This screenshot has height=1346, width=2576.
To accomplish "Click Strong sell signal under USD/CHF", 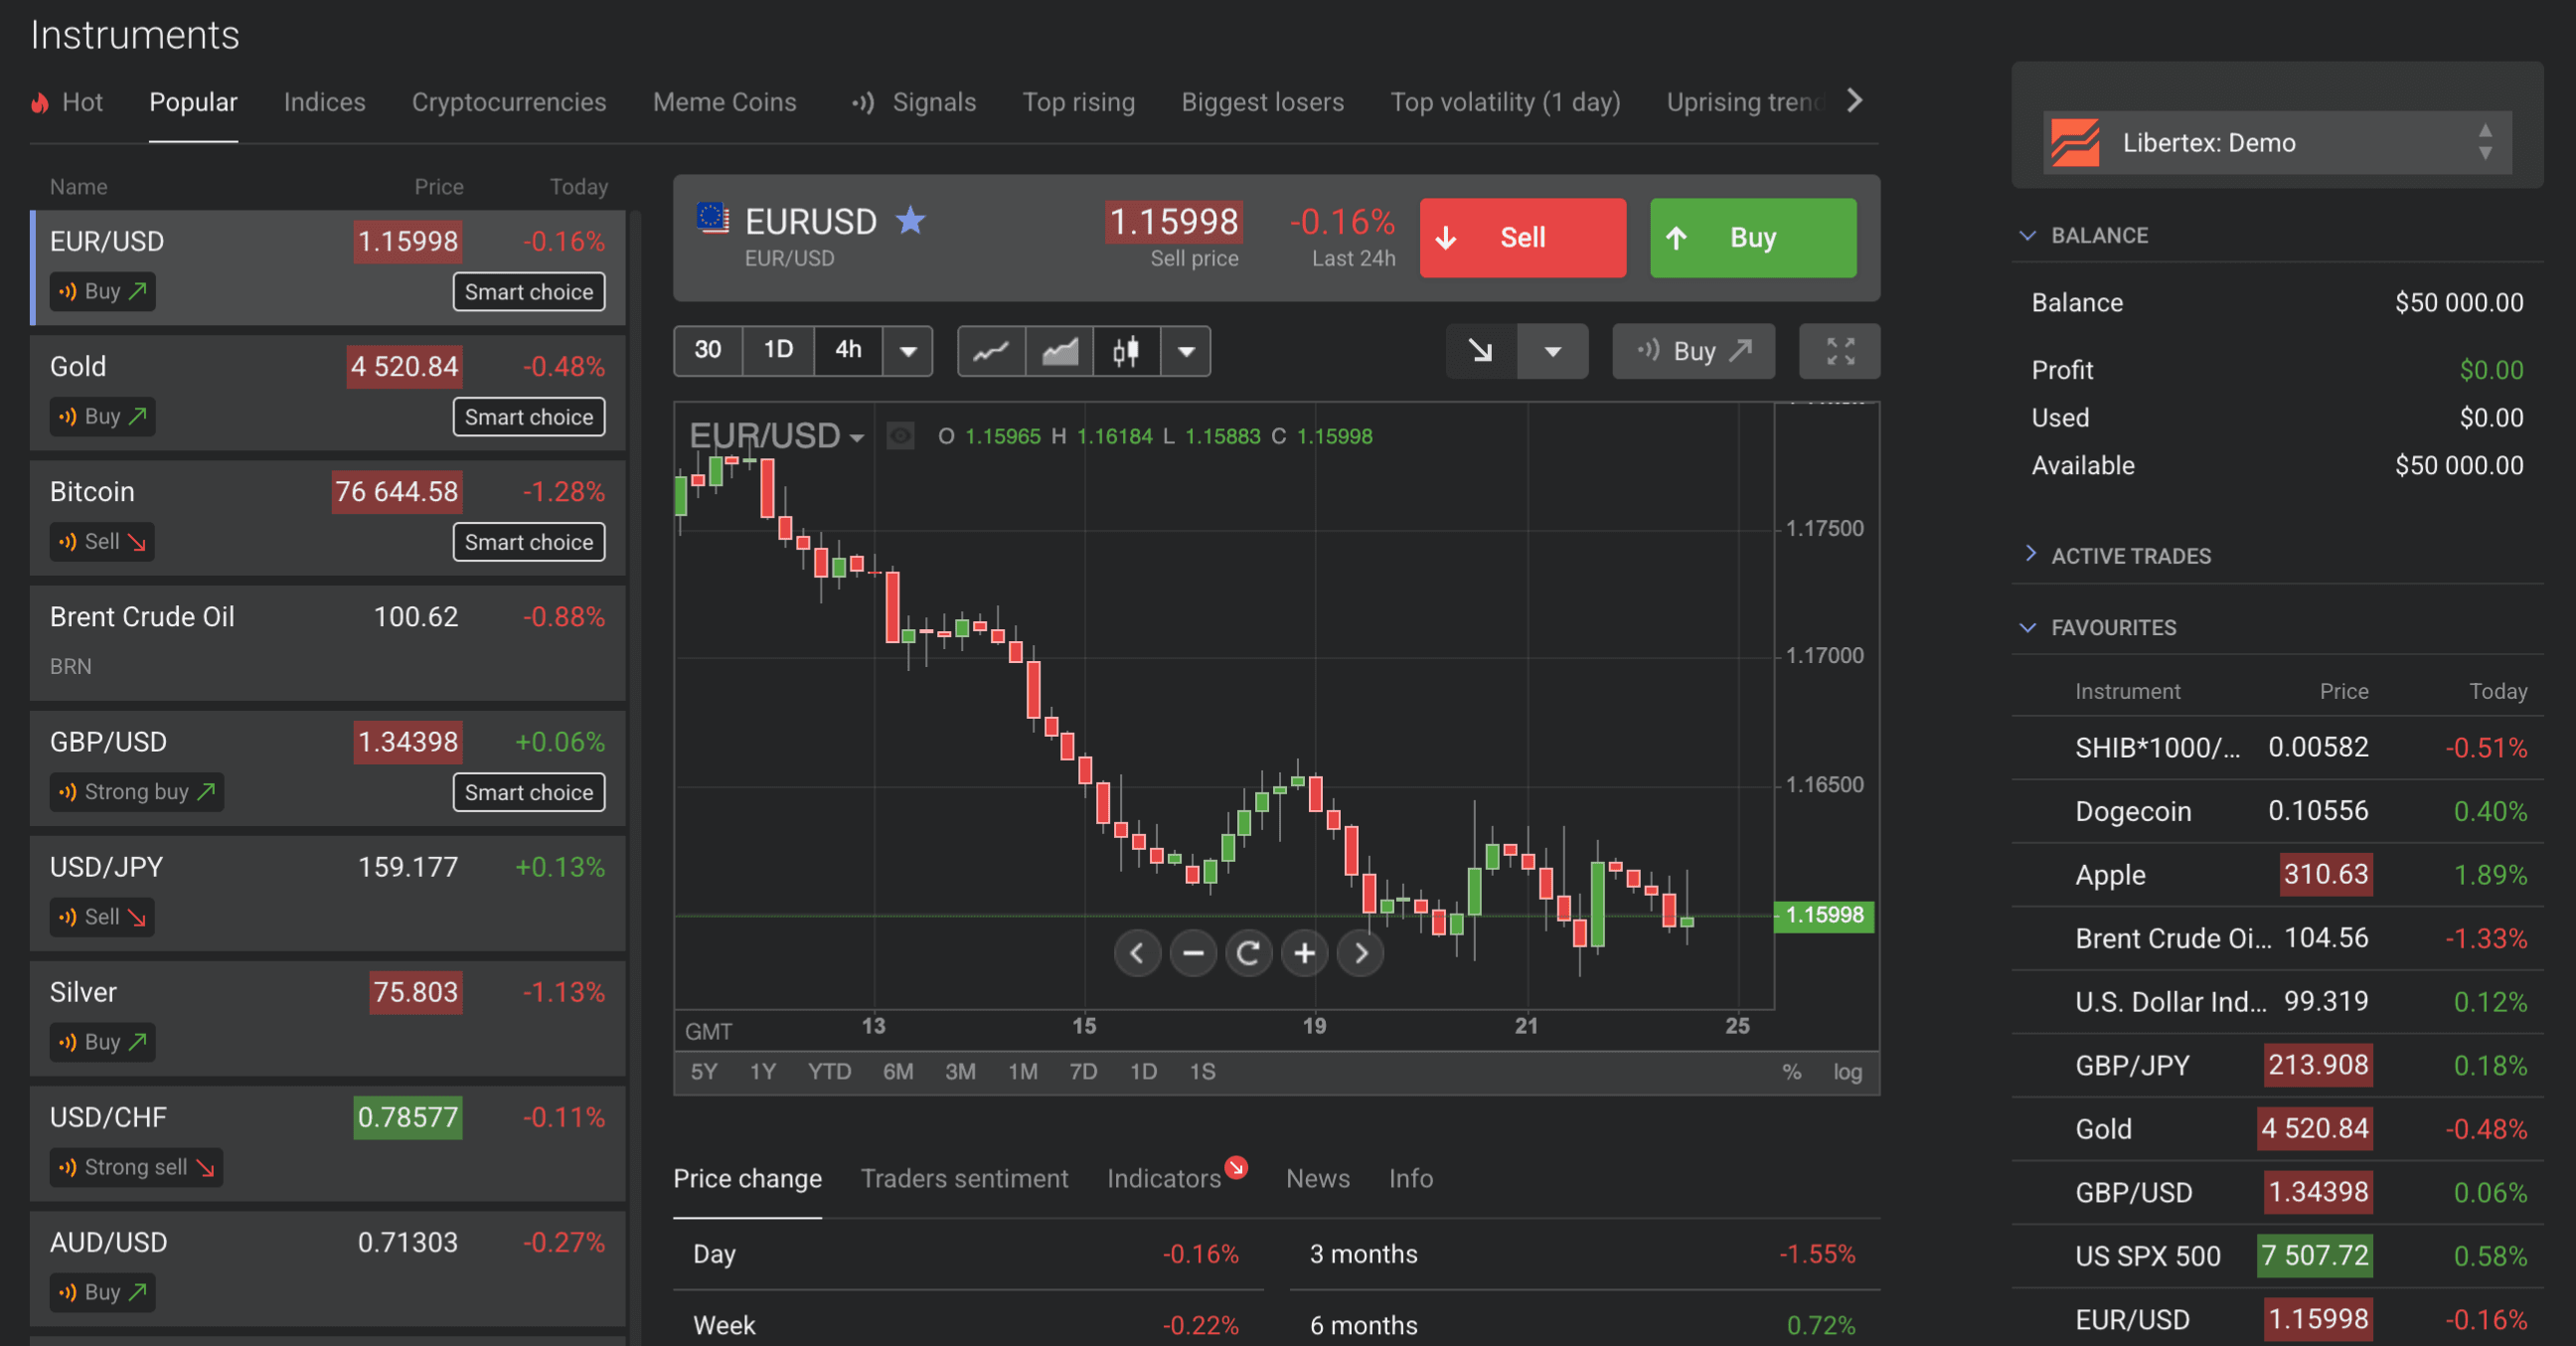I will pyautogui.click(x=136, y=1167).
